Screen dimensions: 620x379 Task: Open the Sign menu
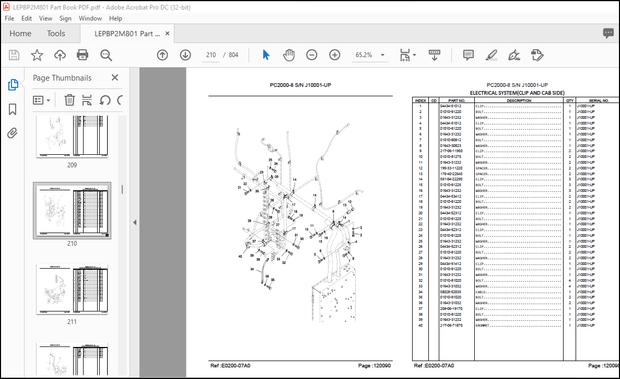tap(65, 18)
